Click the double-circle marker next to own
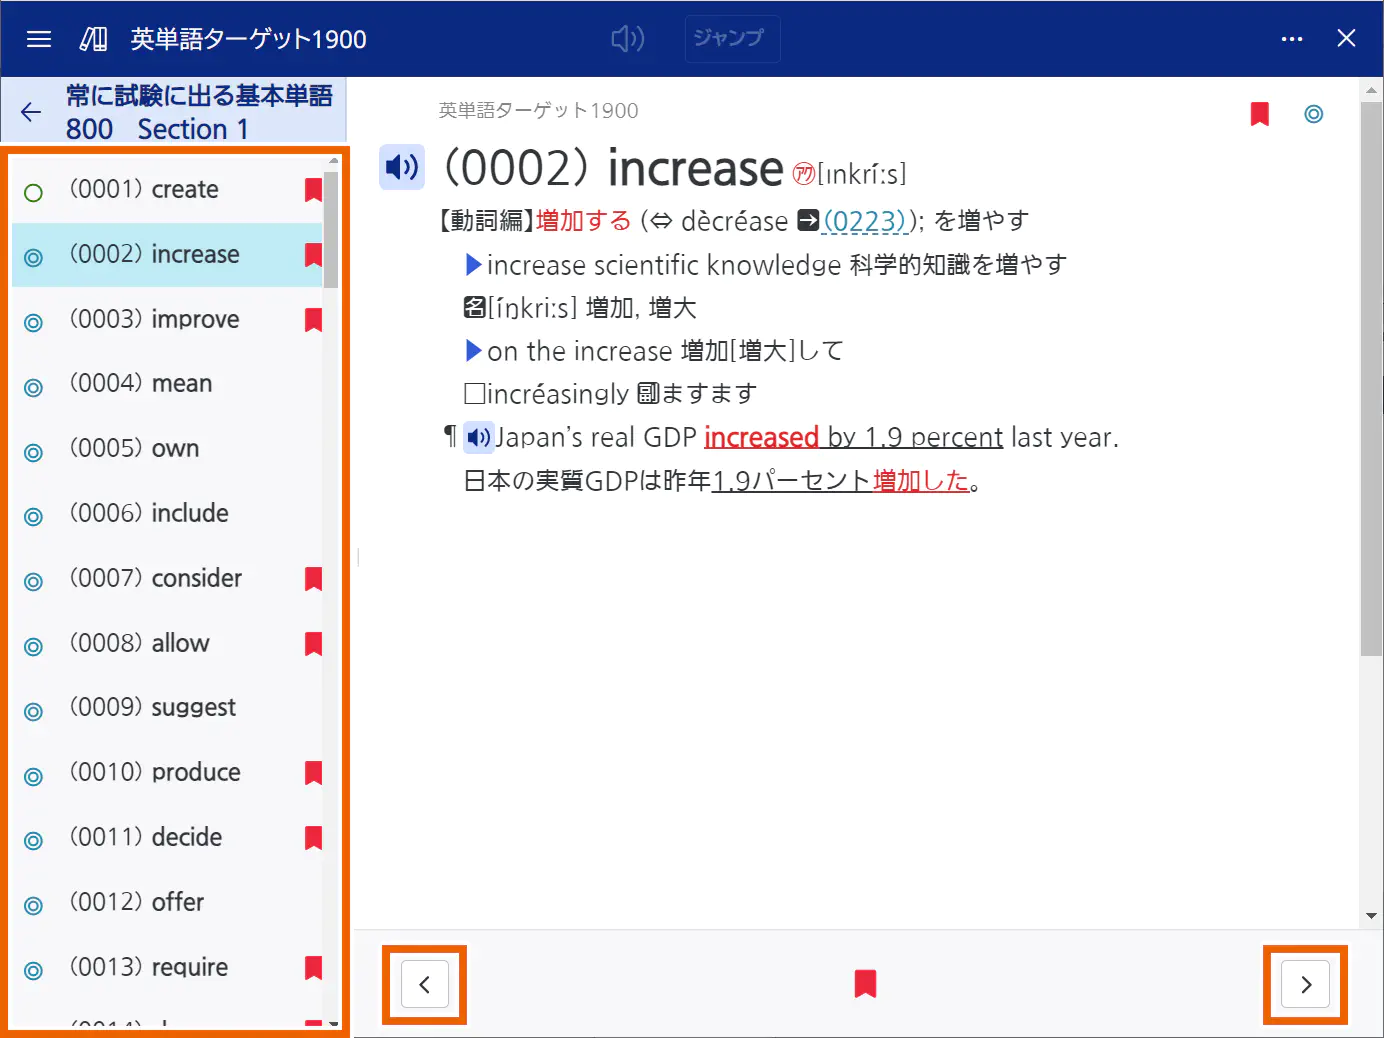 (33, 453)
